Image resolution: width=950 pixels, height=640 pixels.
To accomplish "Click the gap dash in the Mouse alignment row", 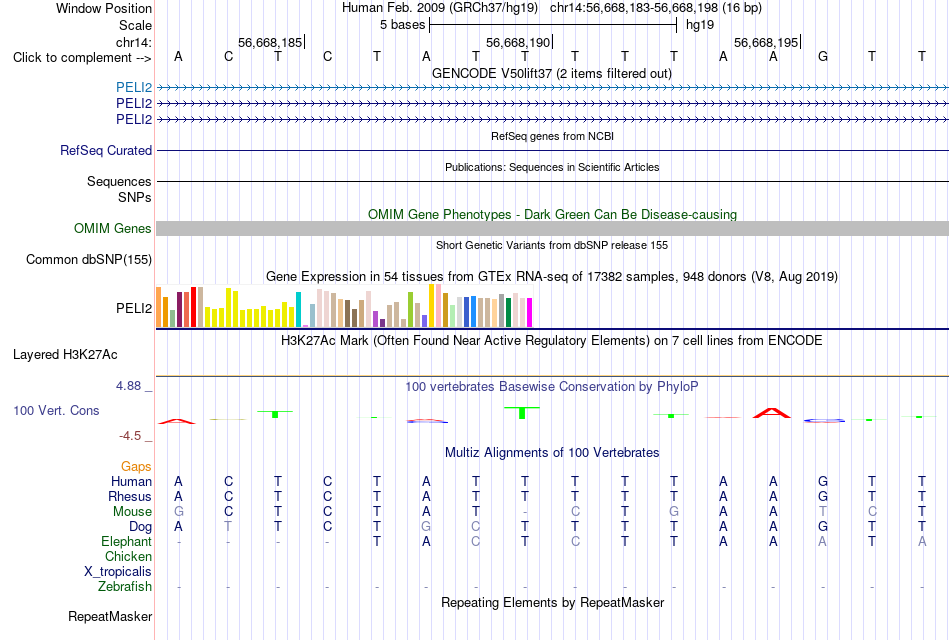I will (525, 512).
